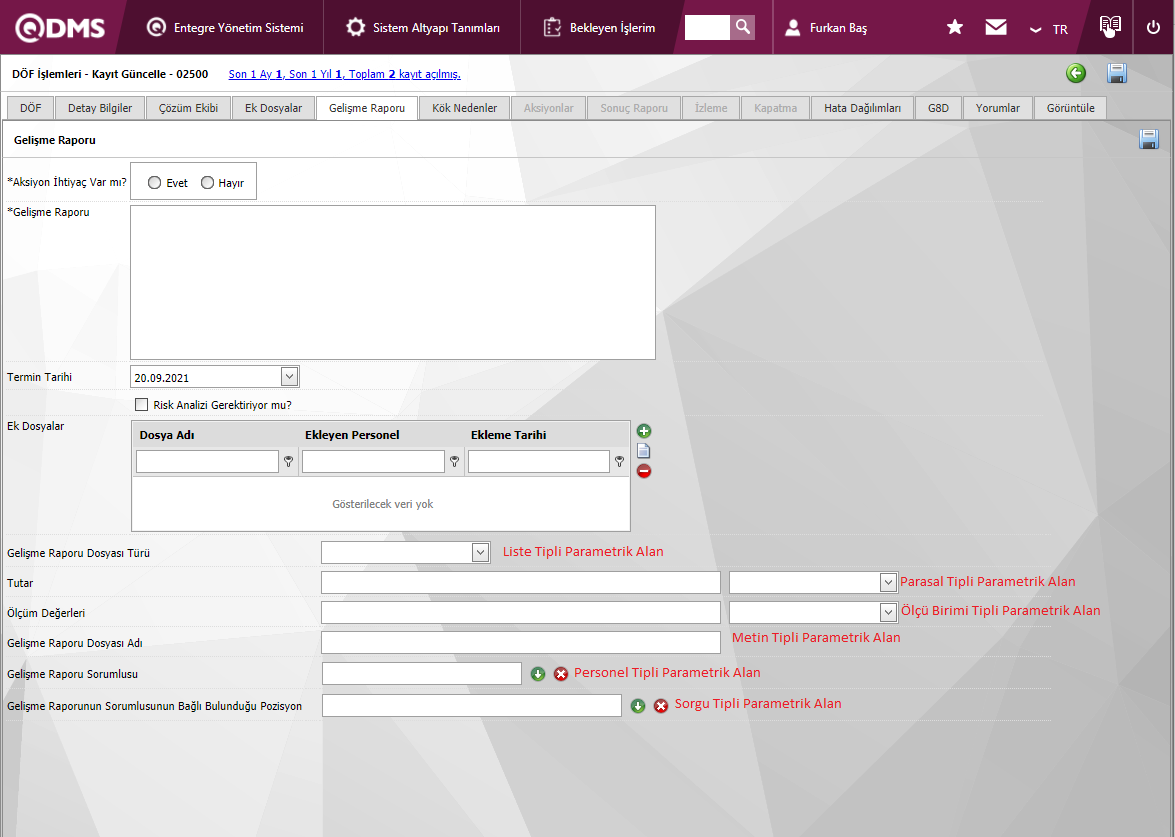
Task: Open Entegre Yönetim Sistemi menu
Action: tap(225, 28)
